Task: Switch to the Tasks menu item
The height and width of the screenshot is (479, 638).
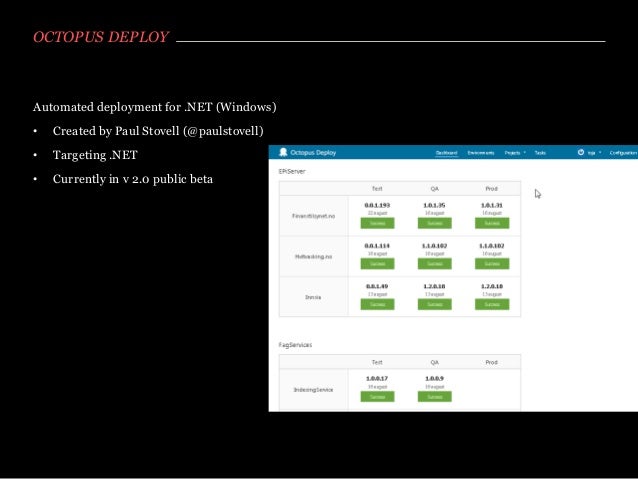Action: click(540, 153)
